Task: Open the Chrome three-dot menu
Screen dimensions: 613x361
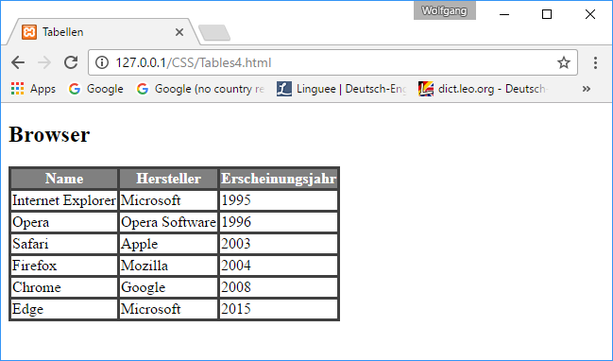Action: [x=595, y=63]
